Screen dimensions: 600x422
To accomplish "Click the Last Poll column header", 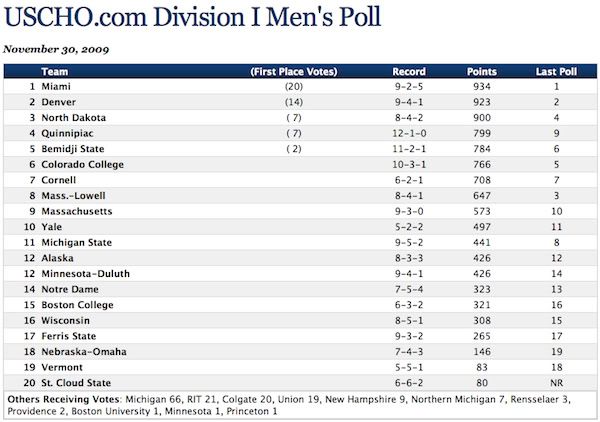I will pyautogui.click(x=556, y=72).
